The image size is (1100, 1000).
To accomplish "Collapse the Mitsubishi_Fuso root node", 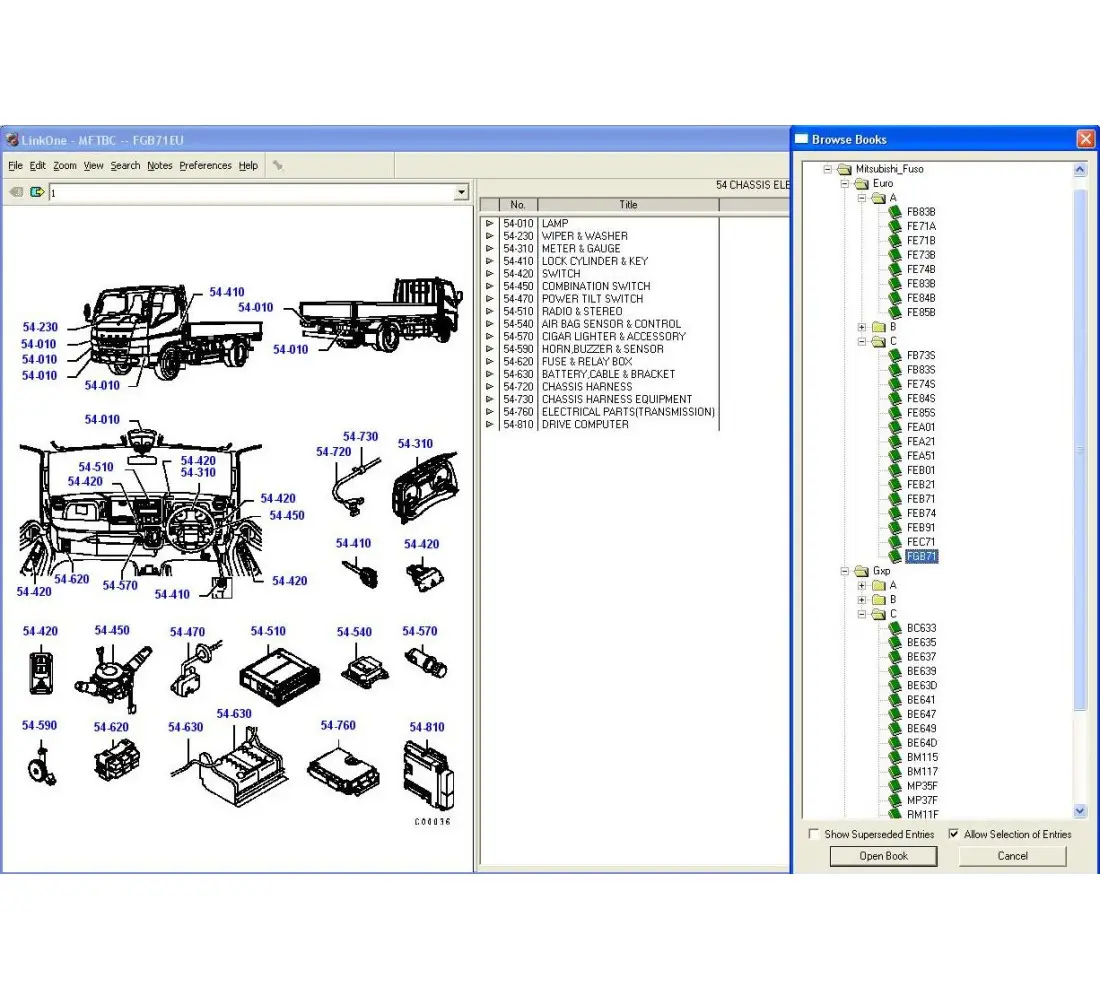I will (828, 169).
